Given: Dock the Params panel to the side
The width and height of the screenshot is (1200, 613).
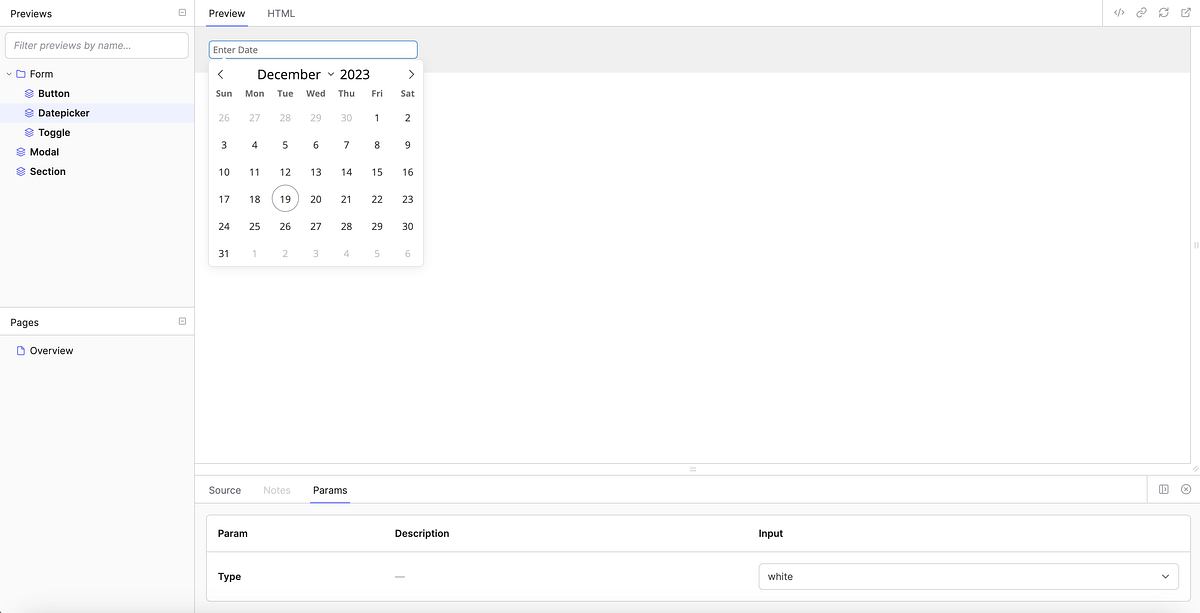Looking at the screenshot, I should [x=1163, y=489].
